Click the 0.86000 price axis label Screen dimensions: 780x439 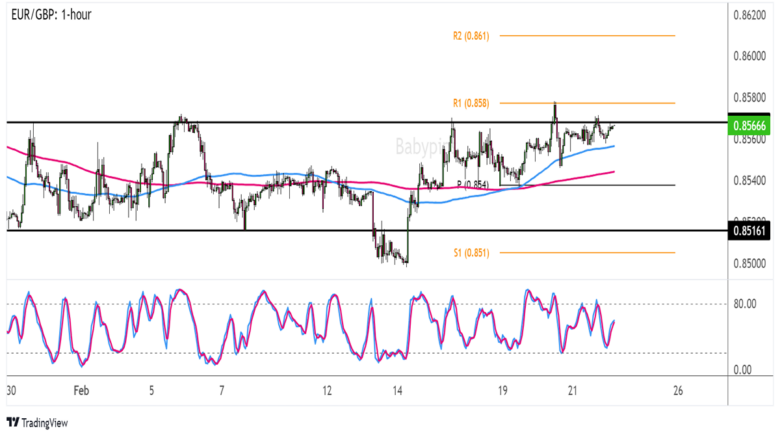pos(749,56)
